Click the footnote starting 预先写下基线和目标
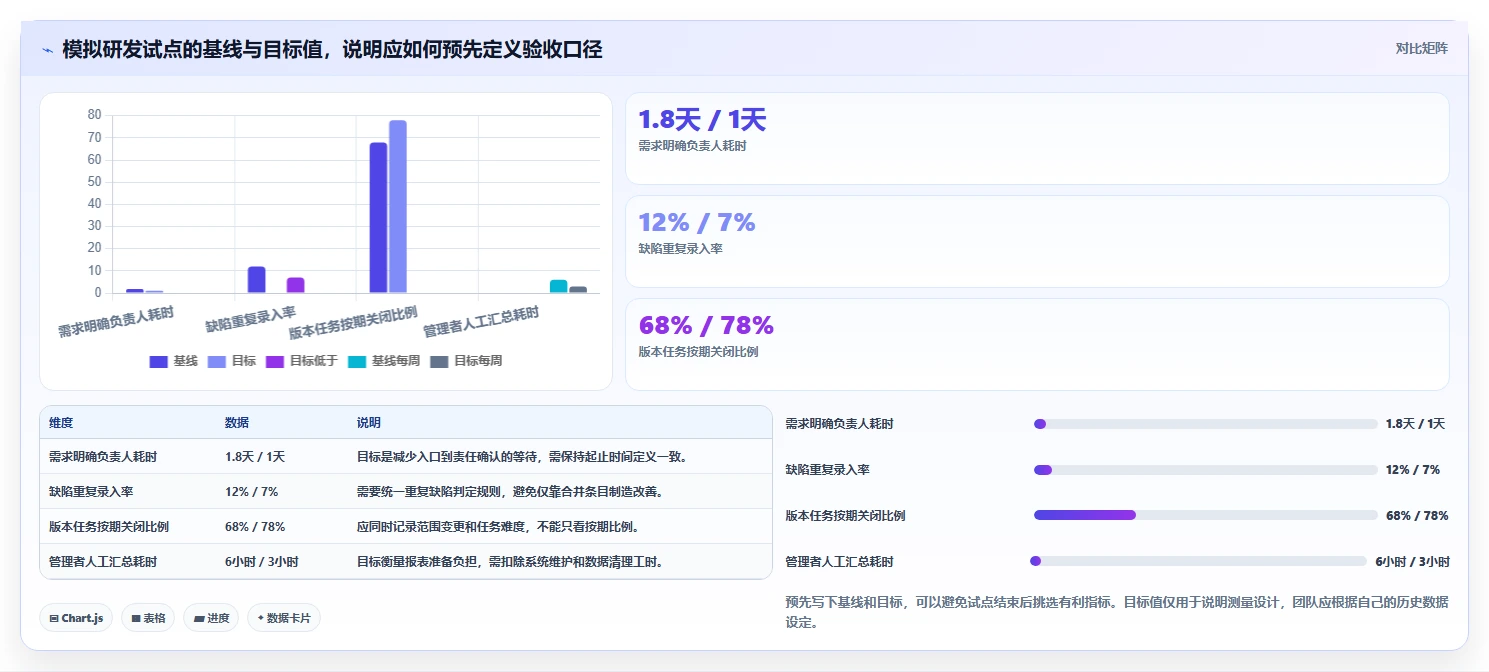 click(x=1117, y=612)
